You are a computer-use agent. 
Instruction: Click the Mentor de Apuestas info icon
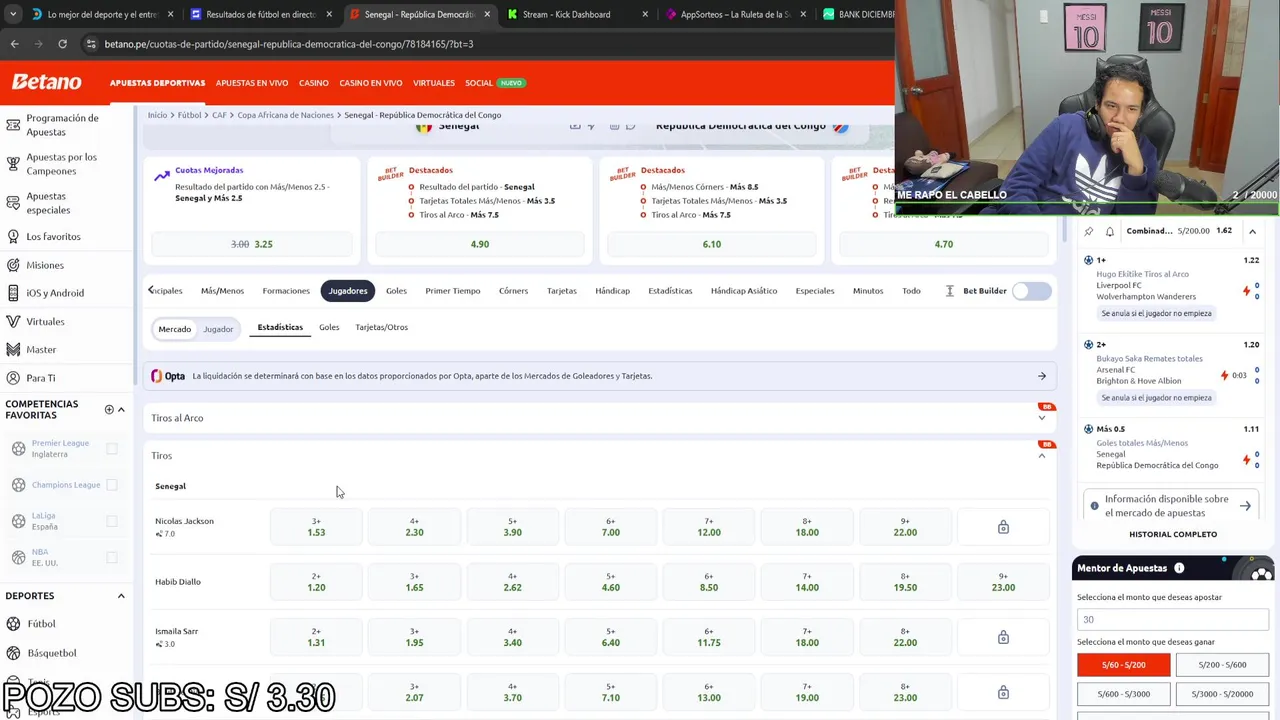coord(1179,568)
